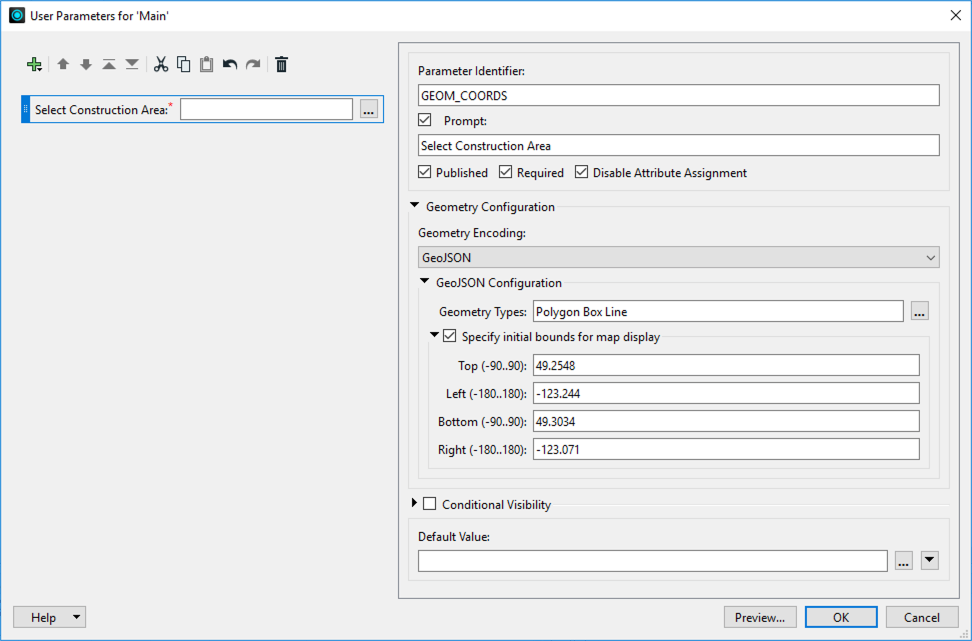Click the Cancel button
This screenshot has width=972, height=641.
point(922,617)
